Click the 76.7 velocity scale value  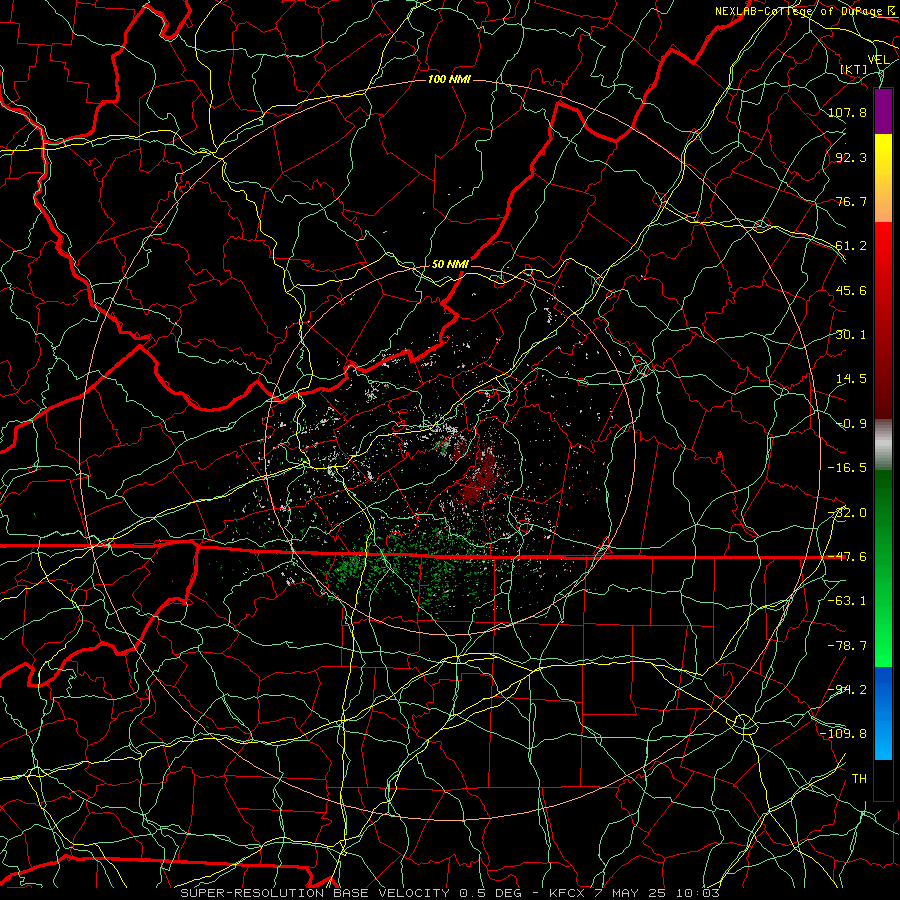[x=851, y=201]
